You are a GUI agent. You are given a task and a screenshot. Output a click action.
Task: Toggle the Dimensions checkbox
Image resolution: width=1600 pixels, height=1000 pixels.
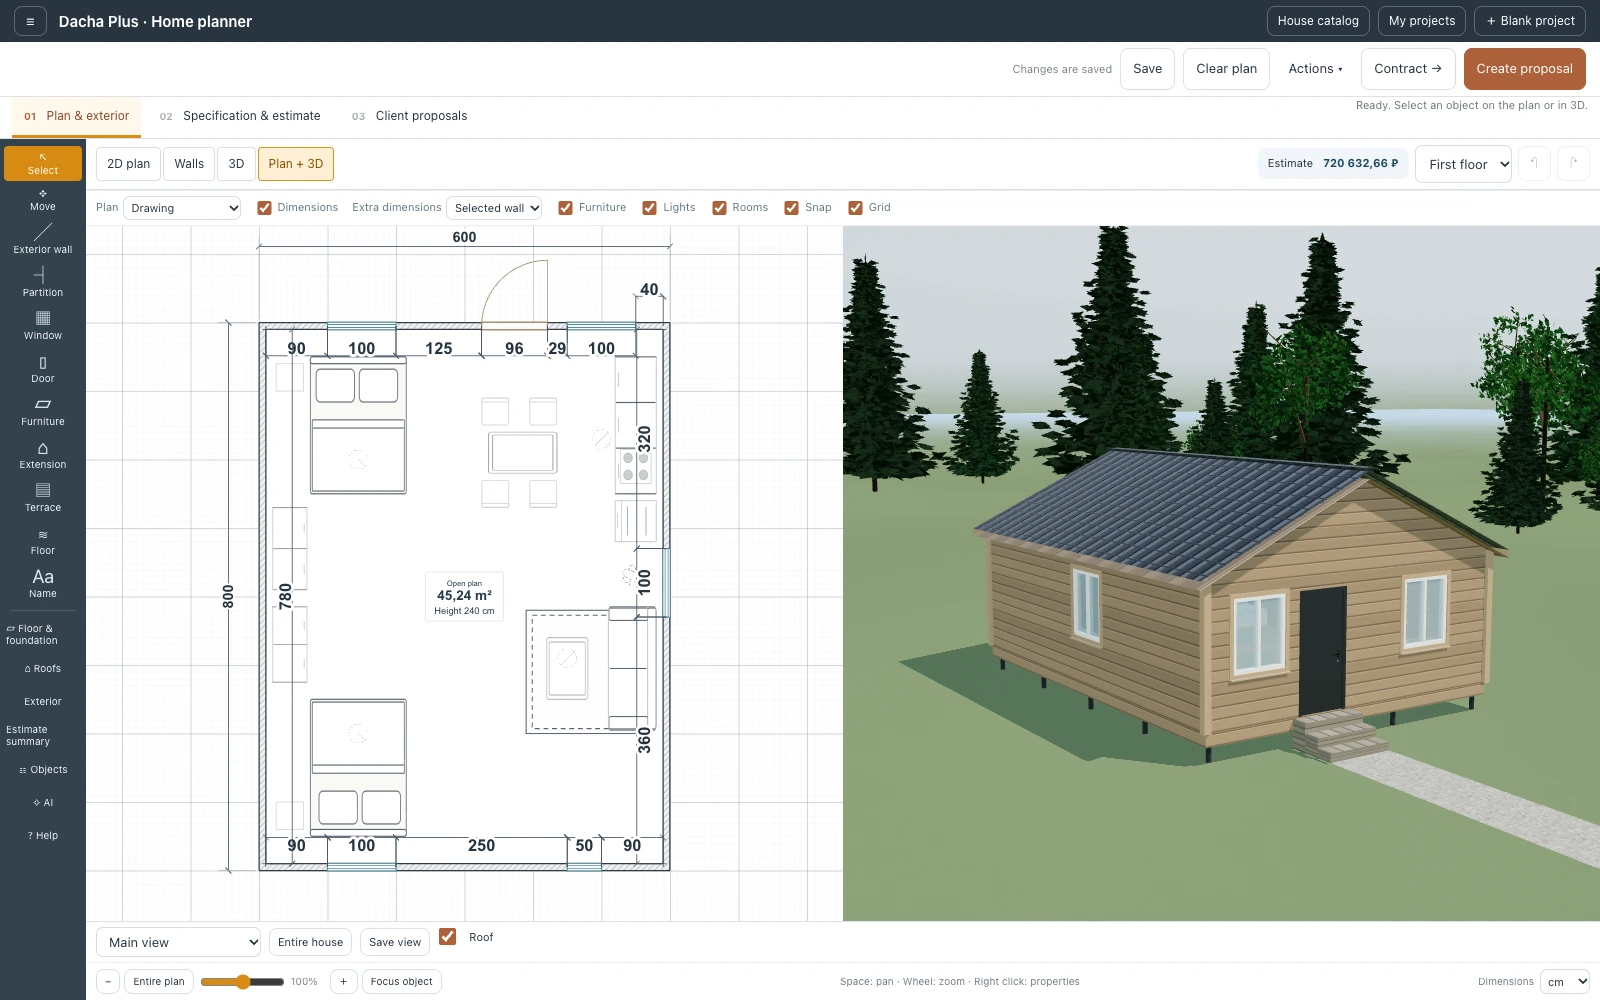265,208
